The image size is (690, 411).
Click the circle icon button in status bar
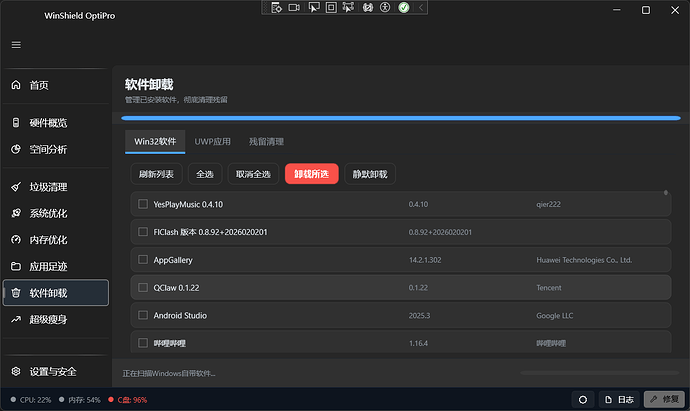583,400
